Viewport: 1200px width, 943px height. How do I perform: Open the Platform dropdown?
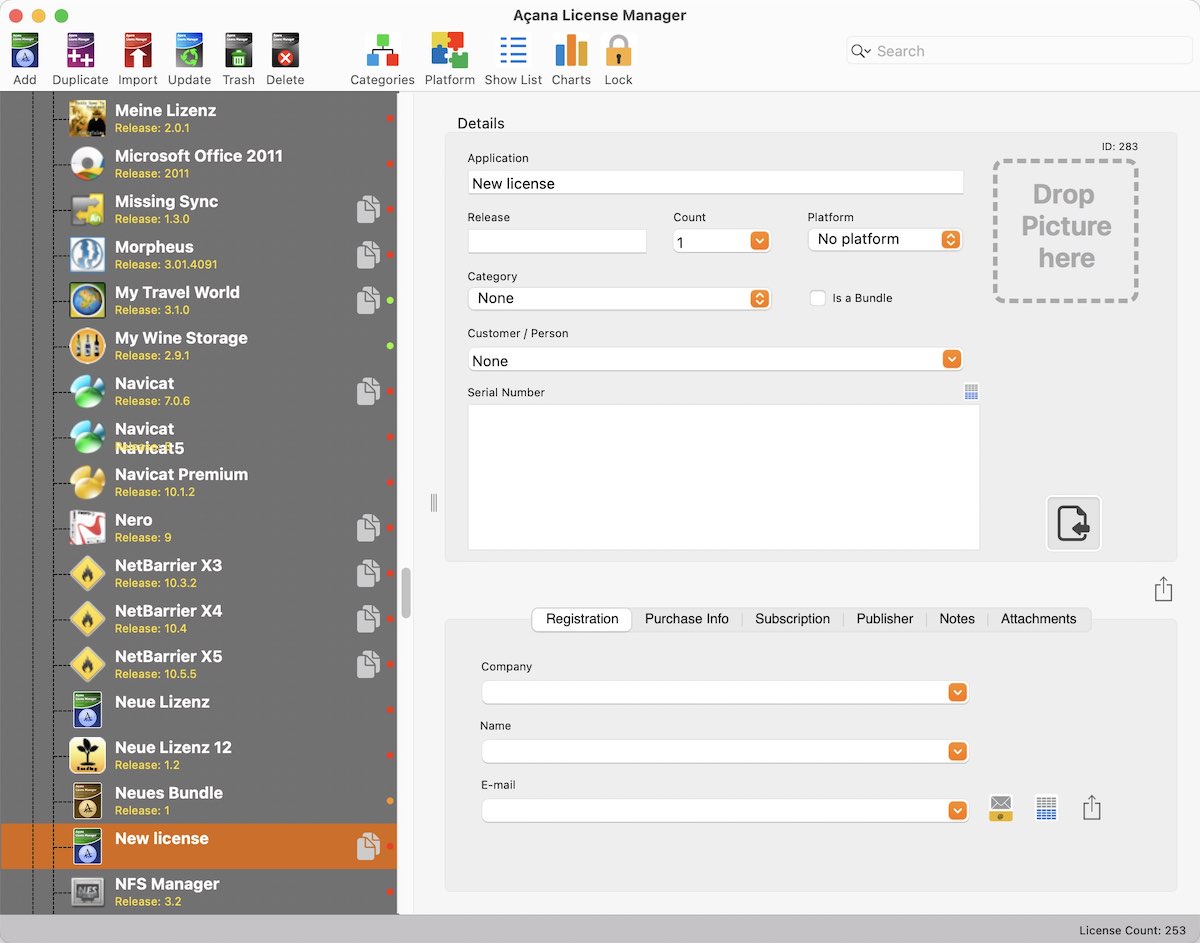pos(885,239)
